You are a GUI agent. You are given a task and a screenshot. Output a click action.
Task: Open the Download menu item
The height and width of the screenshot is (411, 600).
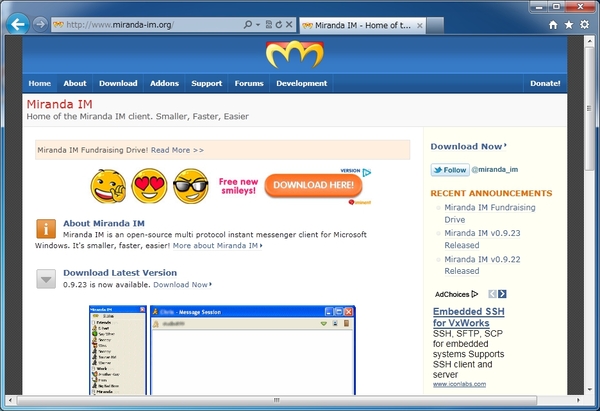pos(118,83)
